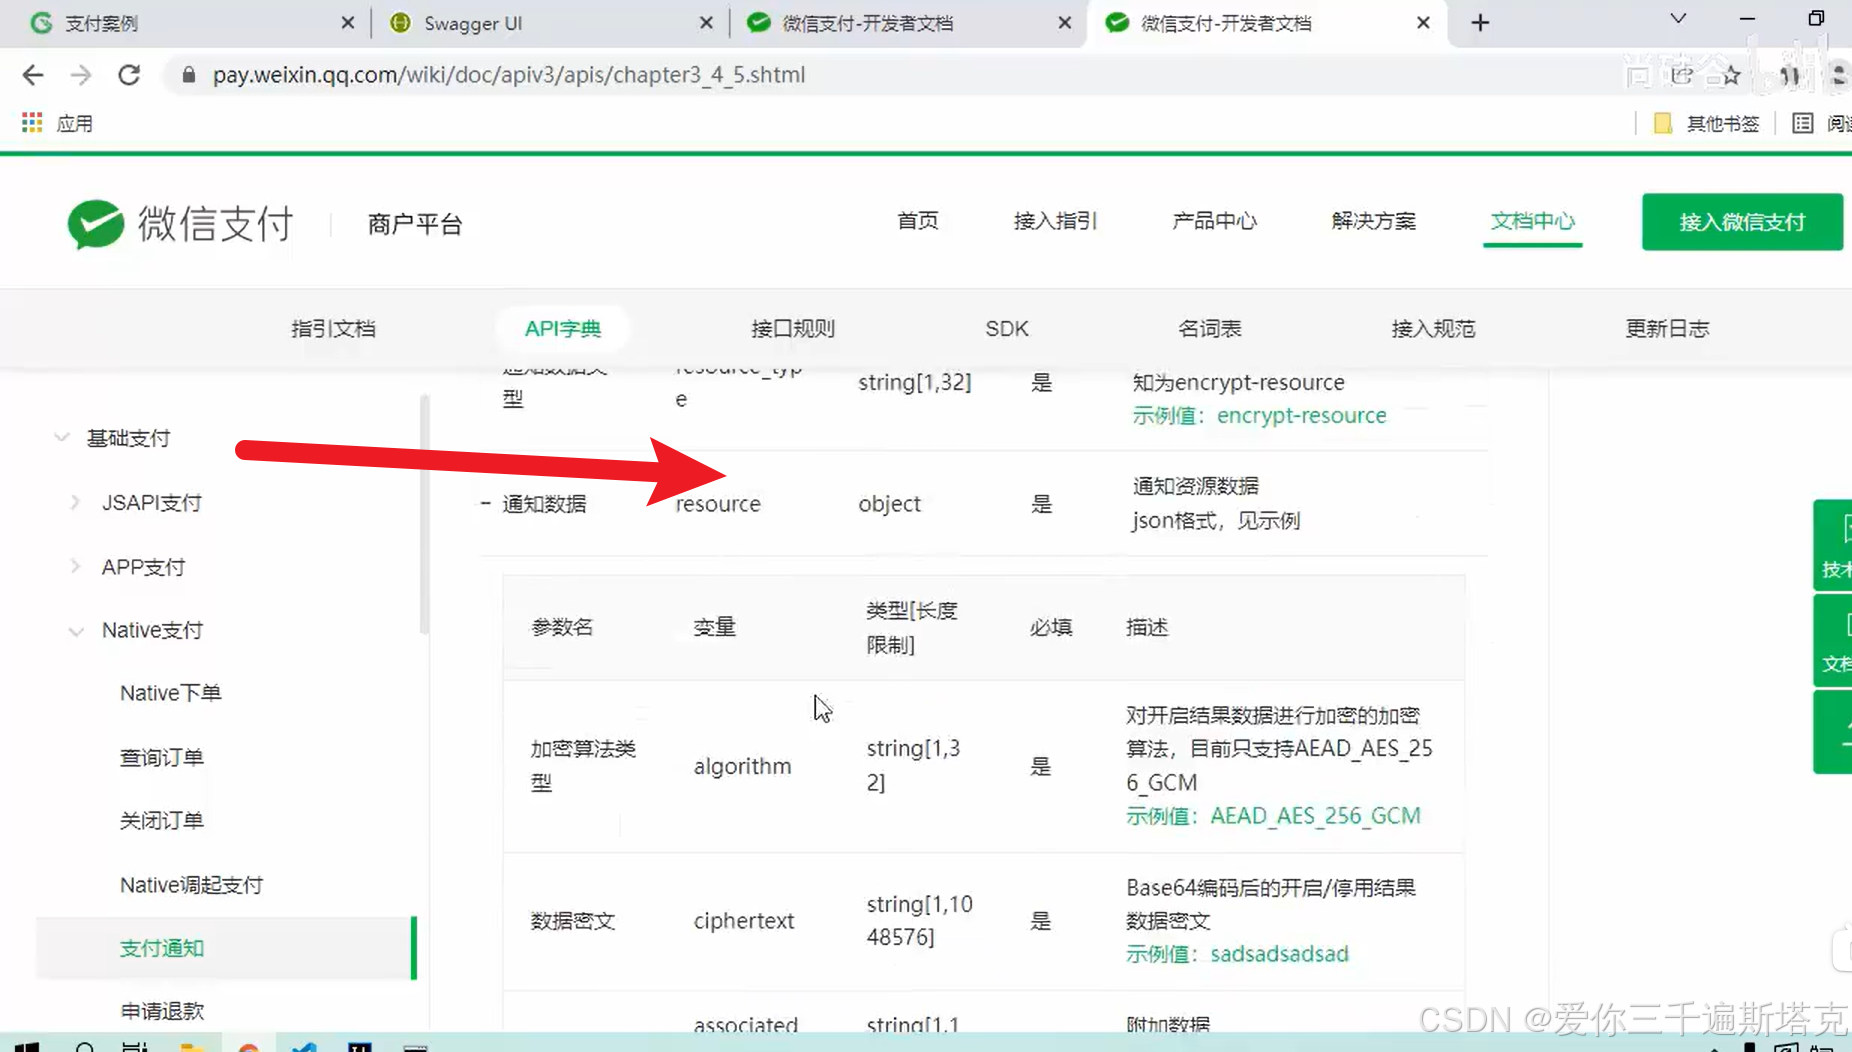Click the 'resource' variable cell
Viewport: 1852px width, 1052px height.
718,504
